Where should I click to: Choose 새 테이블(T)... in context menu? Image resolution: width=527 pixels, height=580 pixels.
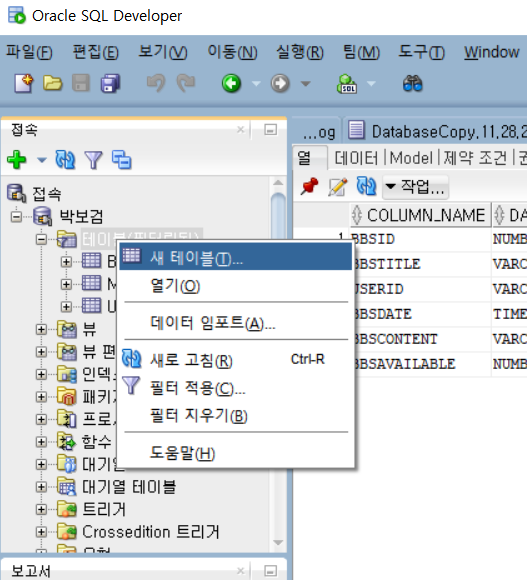coord(236,257)
